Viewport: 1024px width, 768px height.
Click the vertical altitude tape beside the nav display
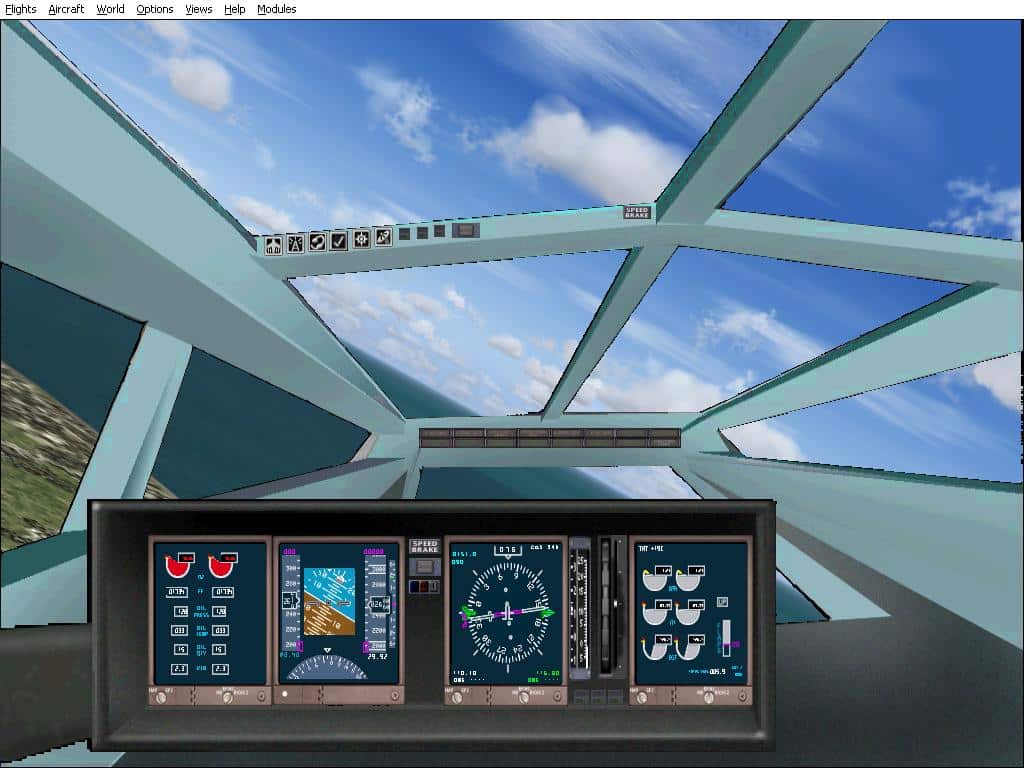pos(578,605)
